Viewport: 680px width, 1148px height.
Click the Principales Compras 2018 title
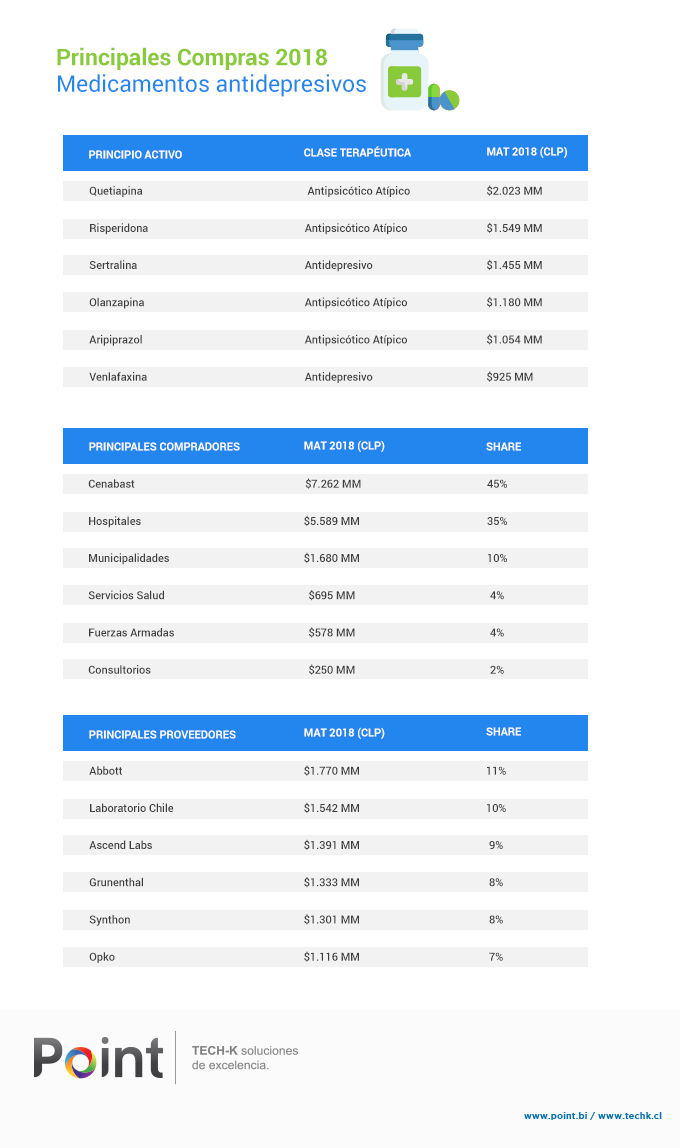pyautogui.click(x=192, y=57)
